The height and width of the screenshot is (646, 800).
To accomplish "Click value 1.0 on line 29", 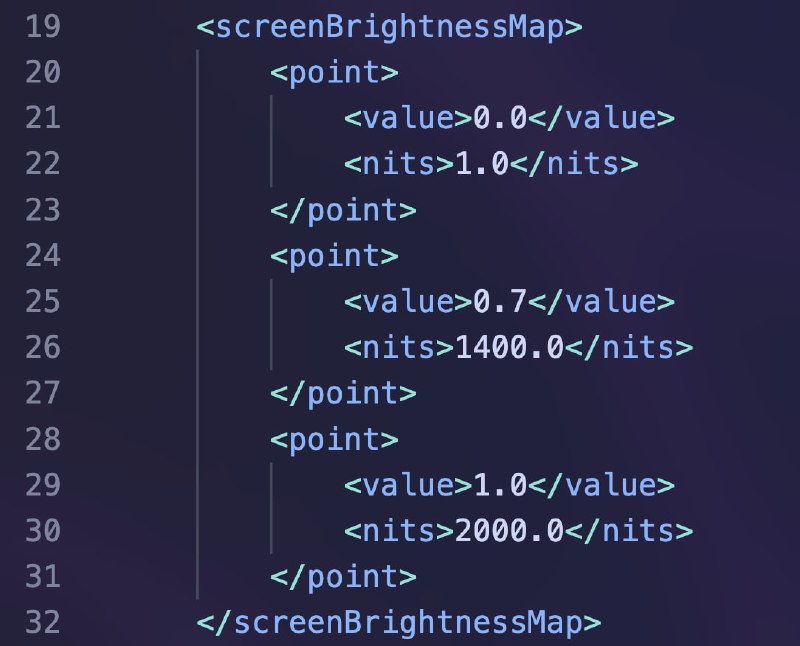I will click(500, 485).
